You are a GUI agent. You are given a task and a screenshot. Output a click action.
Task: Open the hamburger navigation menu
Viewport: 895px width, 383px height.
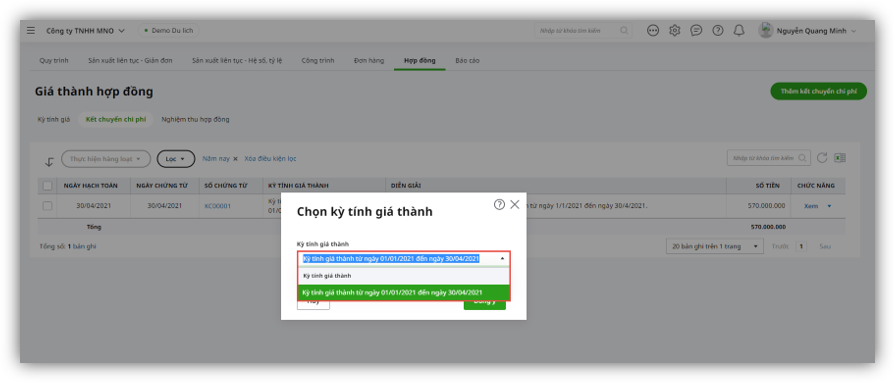(31, 31)
